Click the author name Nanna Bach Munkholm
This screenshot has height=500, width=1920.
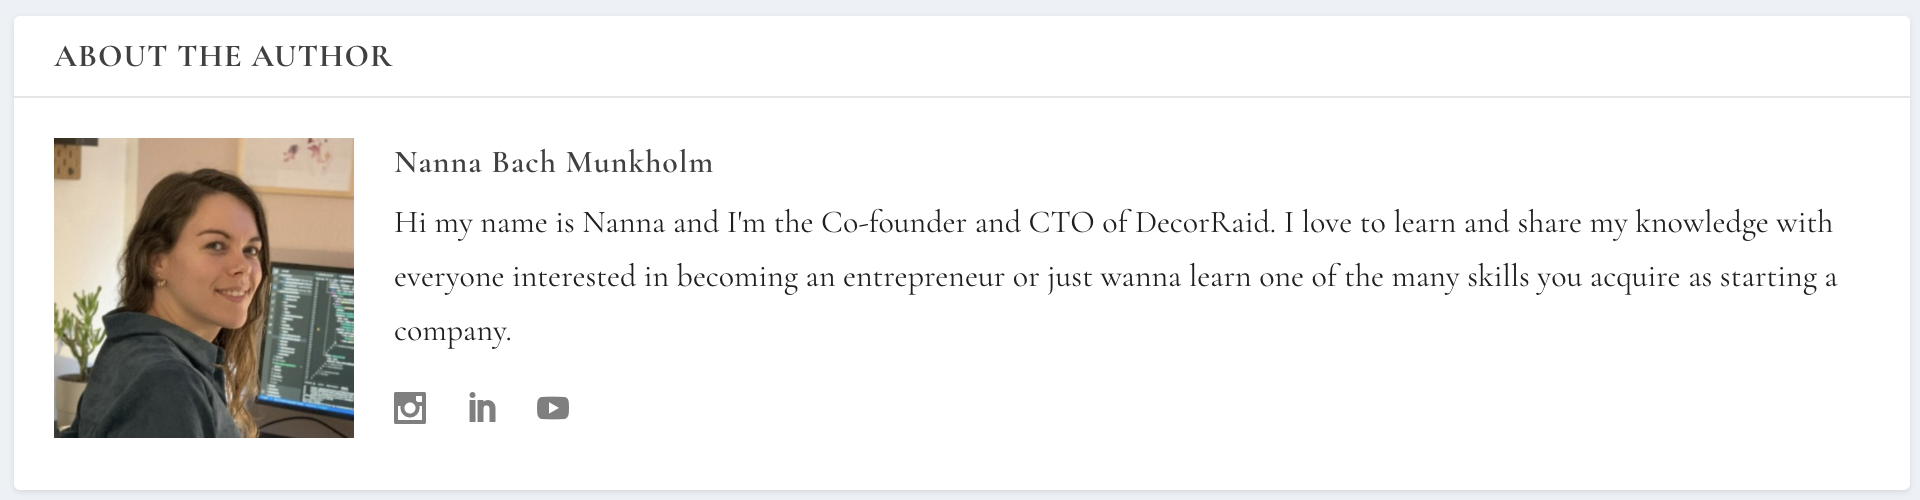[554, 162]
